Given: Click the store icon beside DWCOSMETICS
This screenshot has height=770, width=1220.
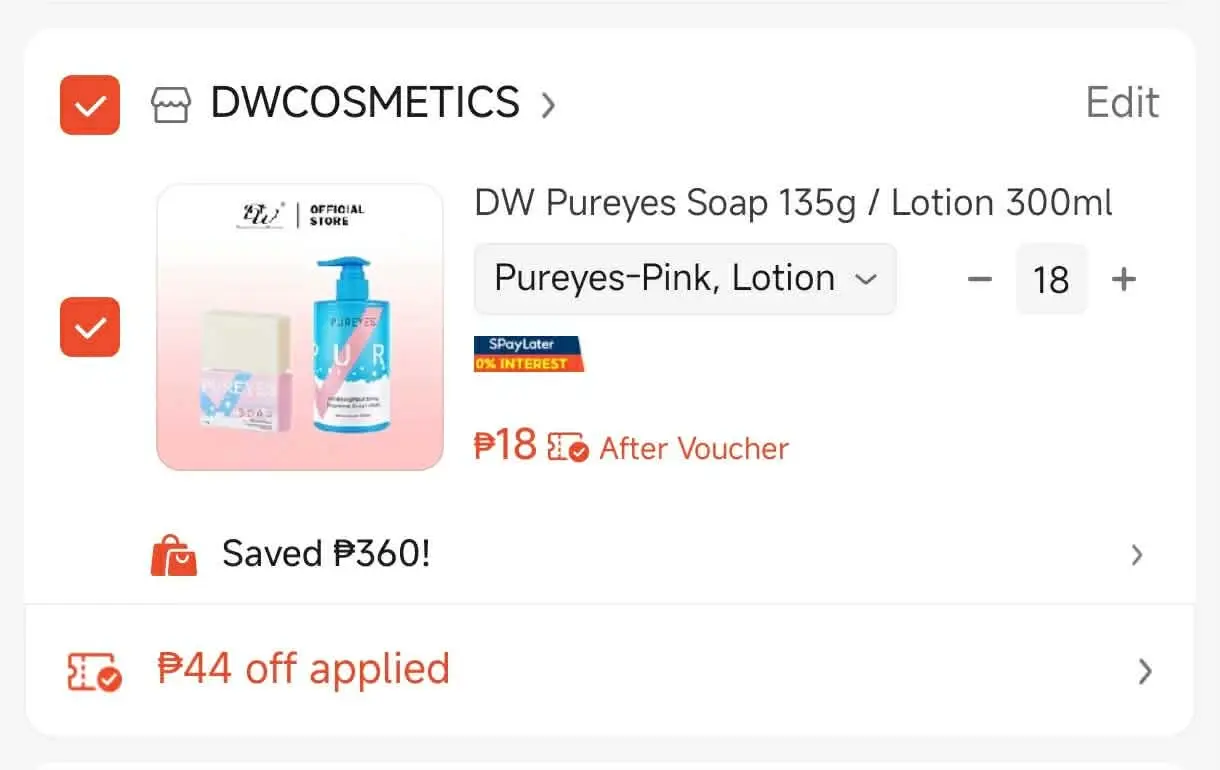Looking at the screenshot, I should click(x=171, y=104).
